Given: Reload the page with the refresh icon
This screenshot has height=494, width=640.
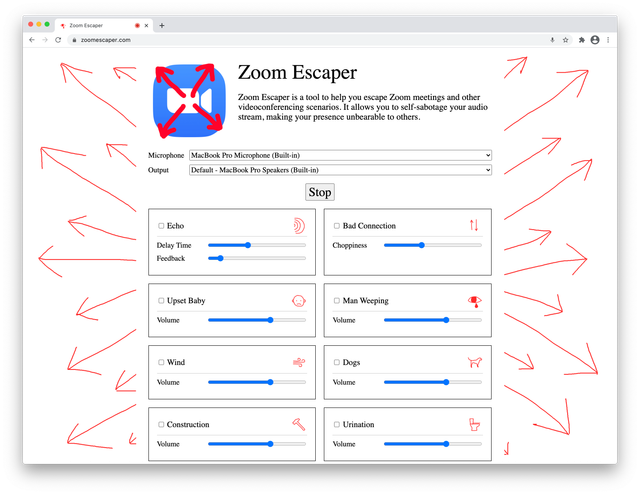Looking at the screenshot, I should [58, 40].
